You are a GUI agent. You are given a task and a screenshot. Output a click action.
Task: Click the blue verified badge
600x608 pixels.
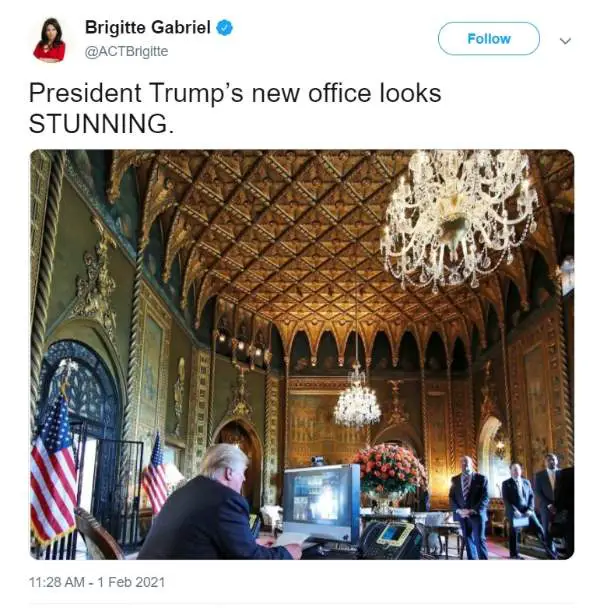click(224, 28)
